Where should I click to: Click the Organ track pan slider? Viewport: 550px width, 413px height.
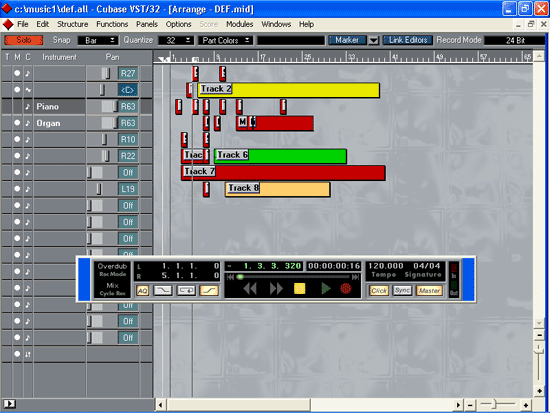(x=110, y=123)
